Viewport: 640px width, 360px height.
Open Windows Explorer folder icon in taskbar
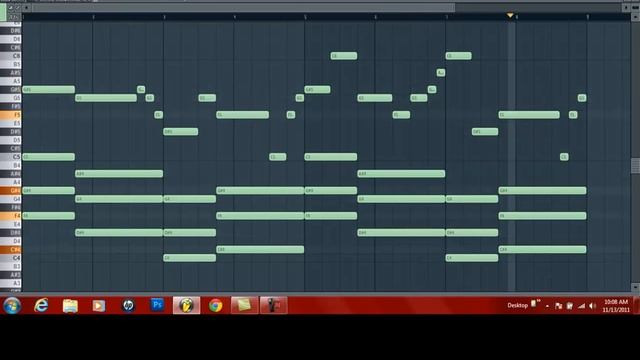coord(70,305)
